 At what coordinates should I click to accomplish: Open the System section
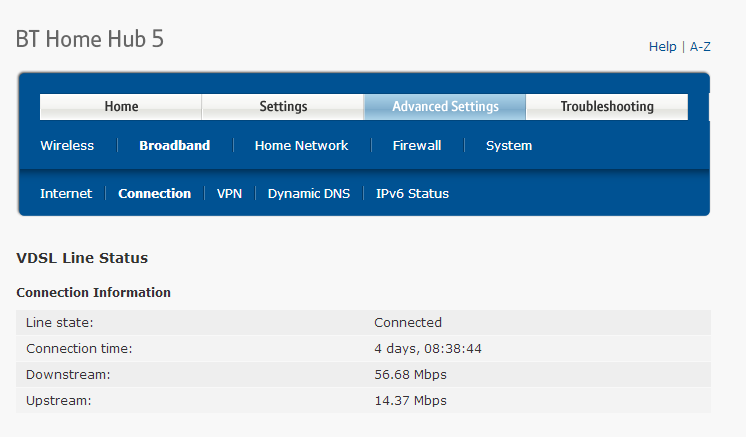509,146
